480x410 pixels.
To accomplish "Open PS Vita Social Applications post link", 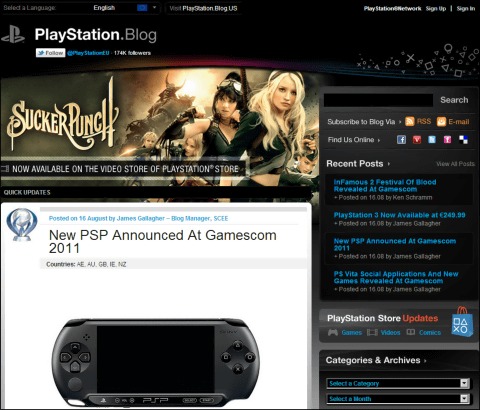I will click(396, 278).
